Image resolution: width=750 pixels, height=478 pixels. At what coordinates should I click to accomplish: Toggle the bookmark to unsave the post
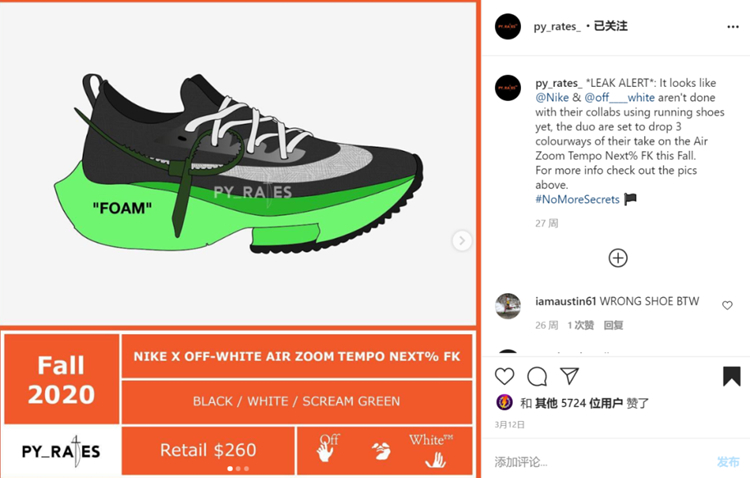tap(731, 376)
